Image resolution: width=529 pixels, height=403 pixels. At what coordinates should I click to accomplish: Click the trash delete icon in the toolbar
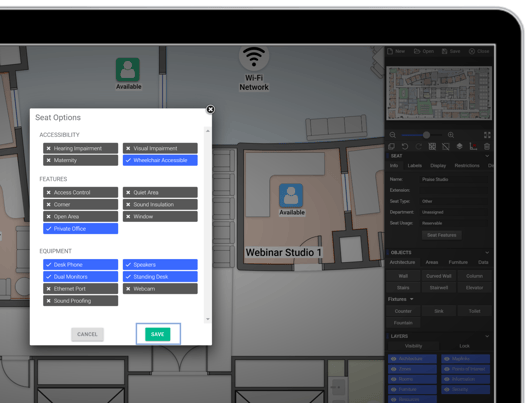click(x=487, y=146)
